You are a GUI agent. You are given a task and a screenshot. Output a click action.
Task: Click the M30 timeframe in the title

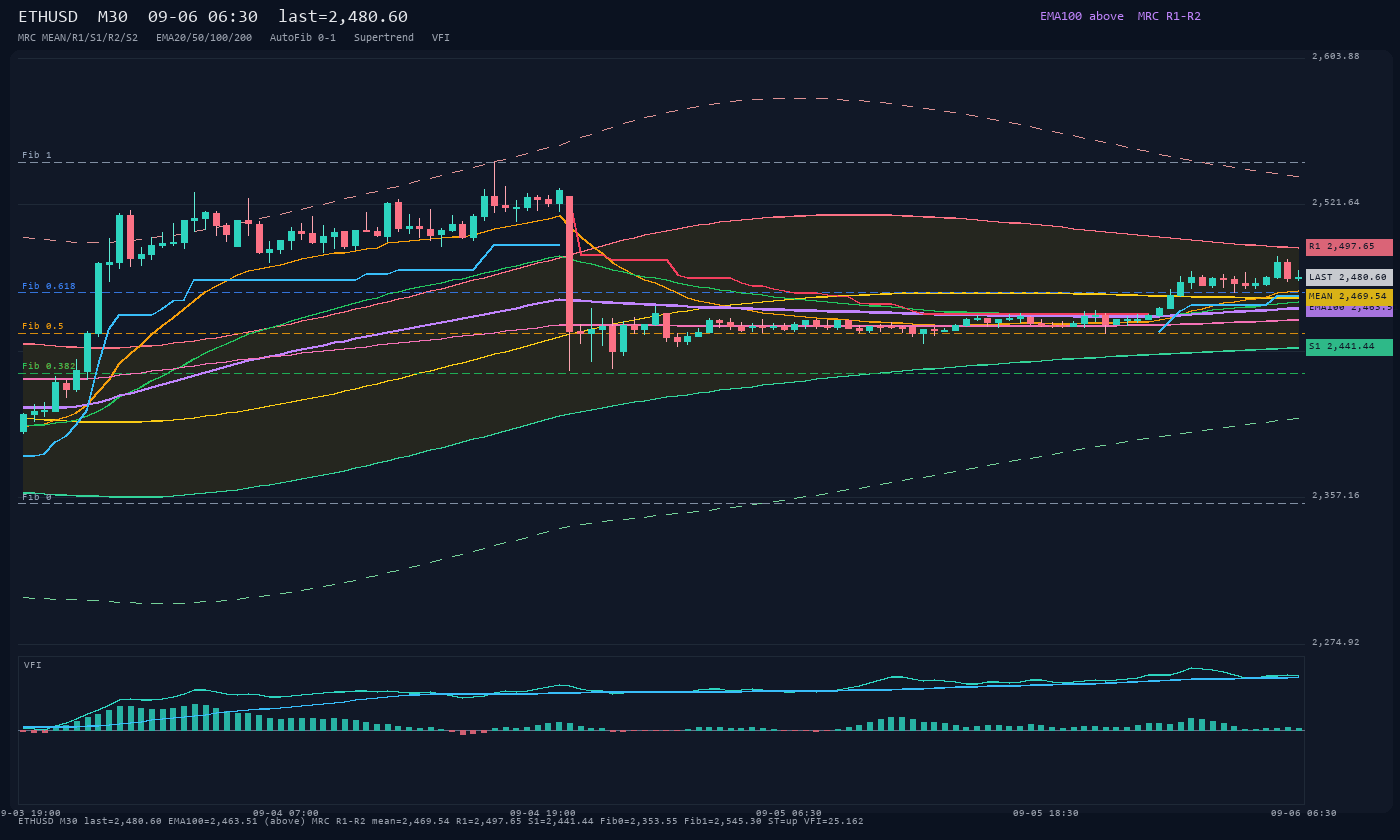point(112,17)
